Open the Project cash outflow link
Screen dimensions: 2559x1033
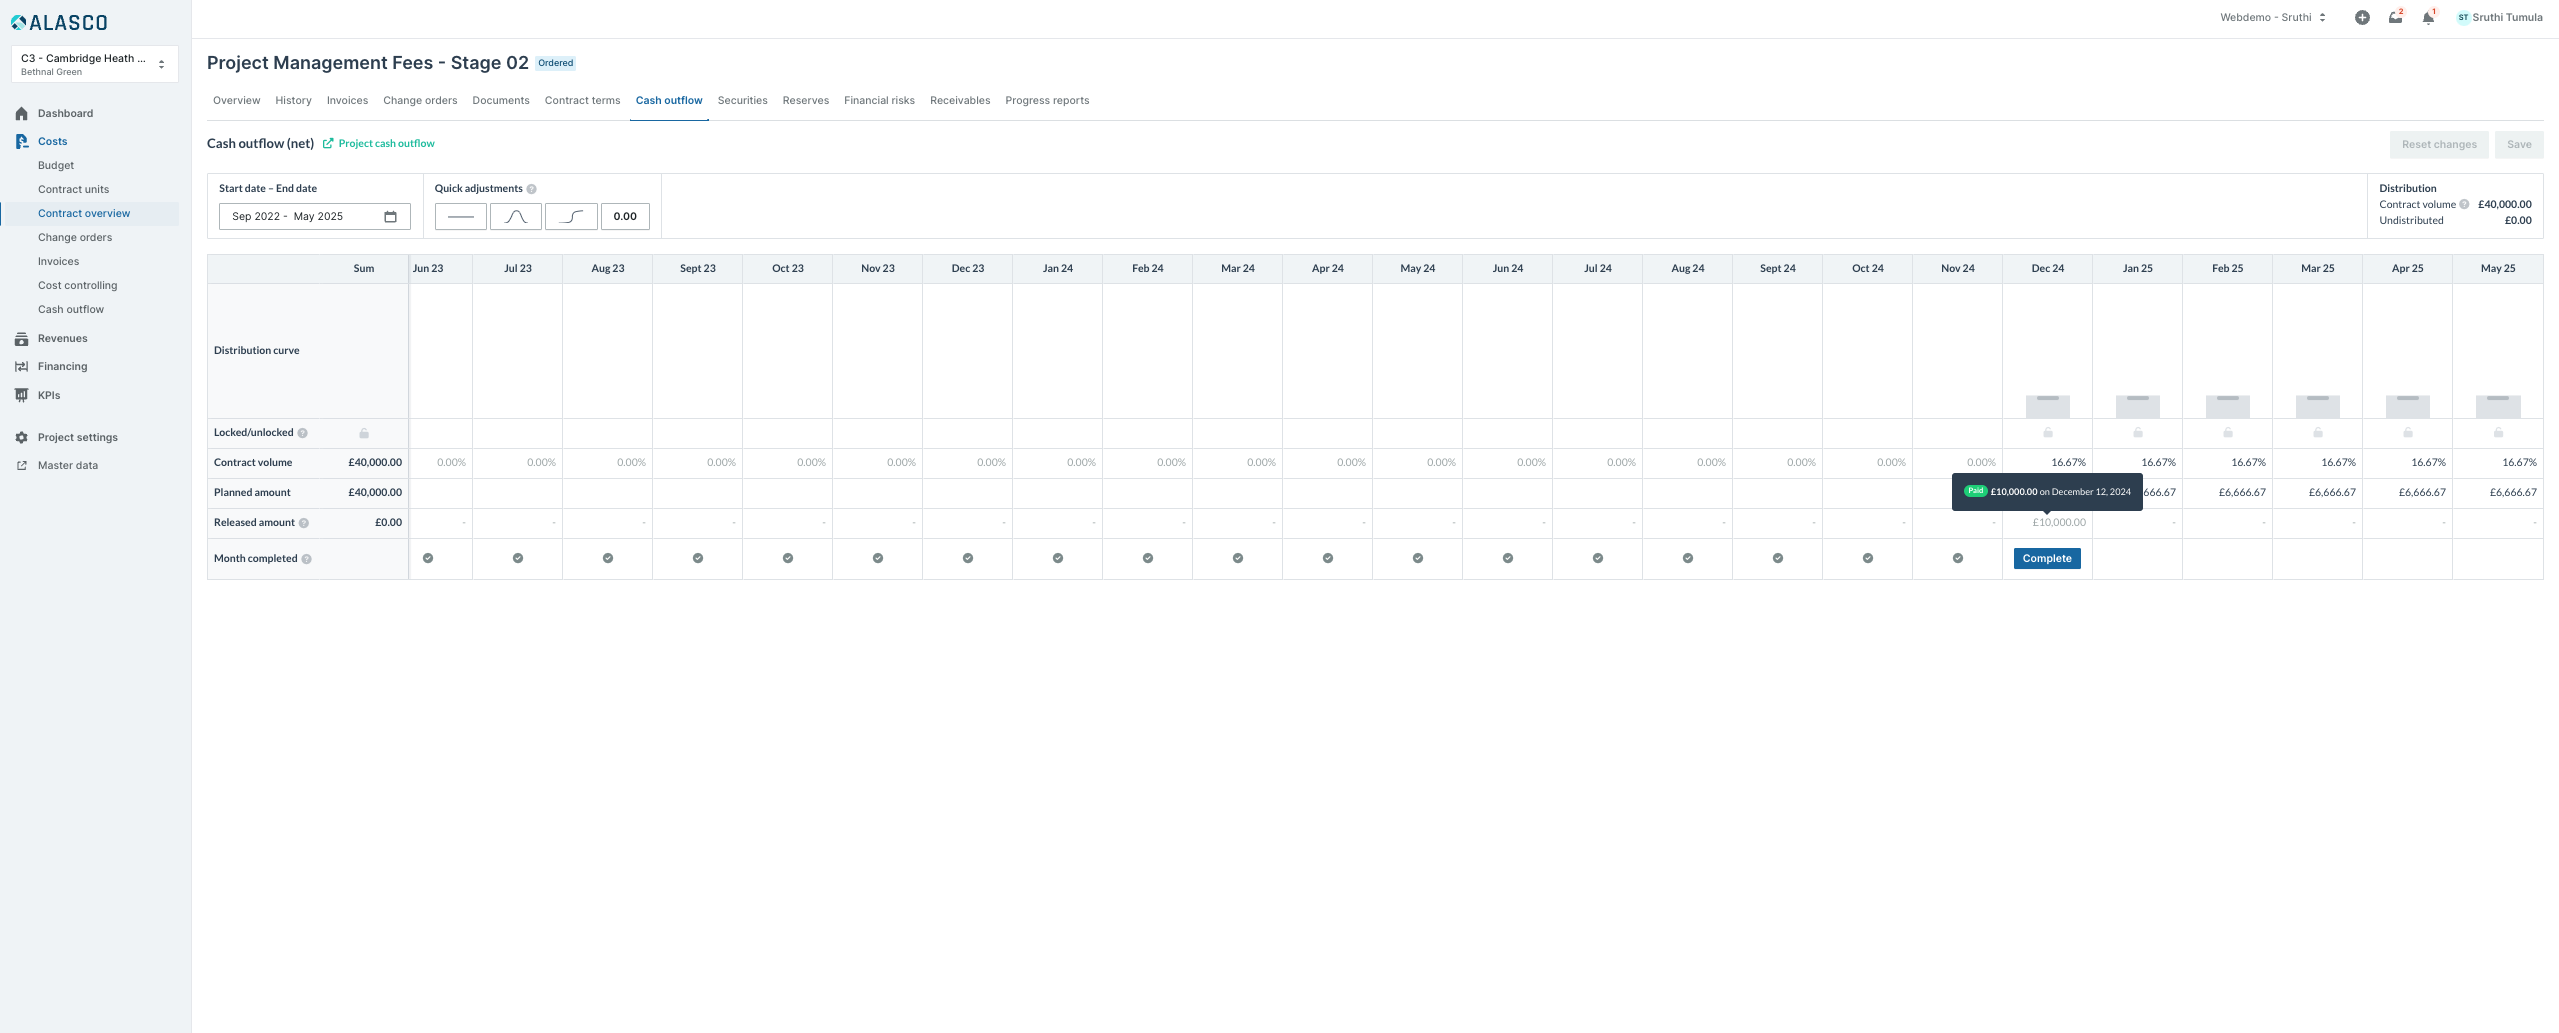pyautogui.click(x=386, y=144)
